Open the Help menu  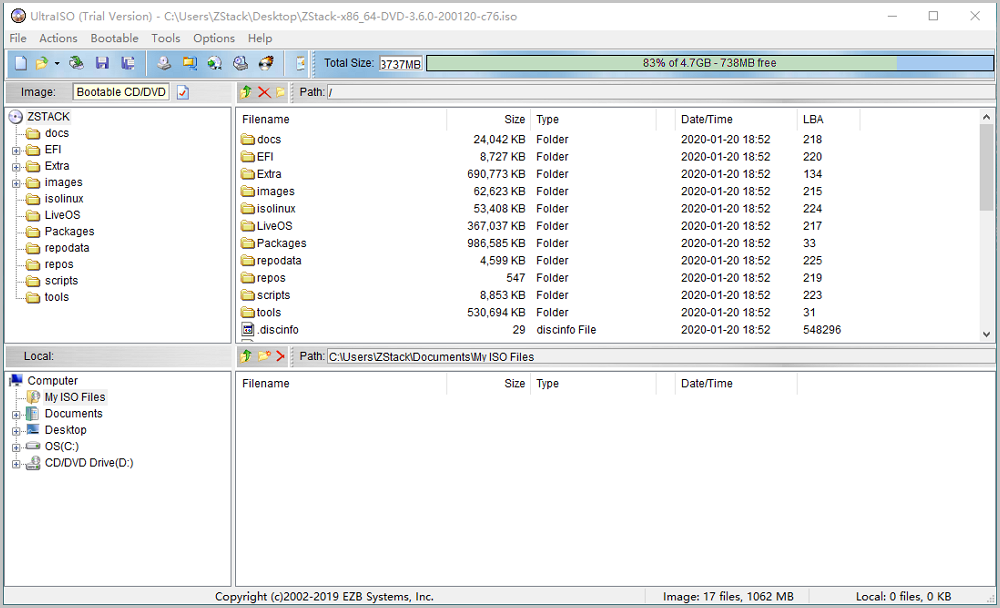pyautogui.click(x=260, y=38)
